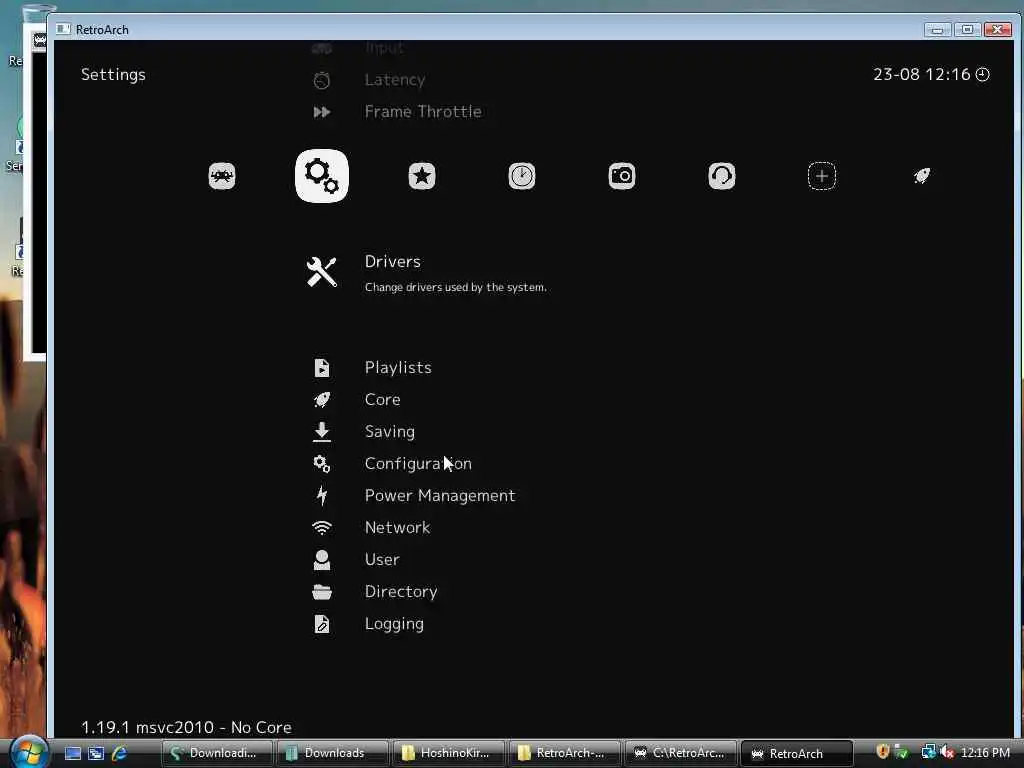
Task: Click the Latency stopwatch icon
Action: (x=322, y=80)
